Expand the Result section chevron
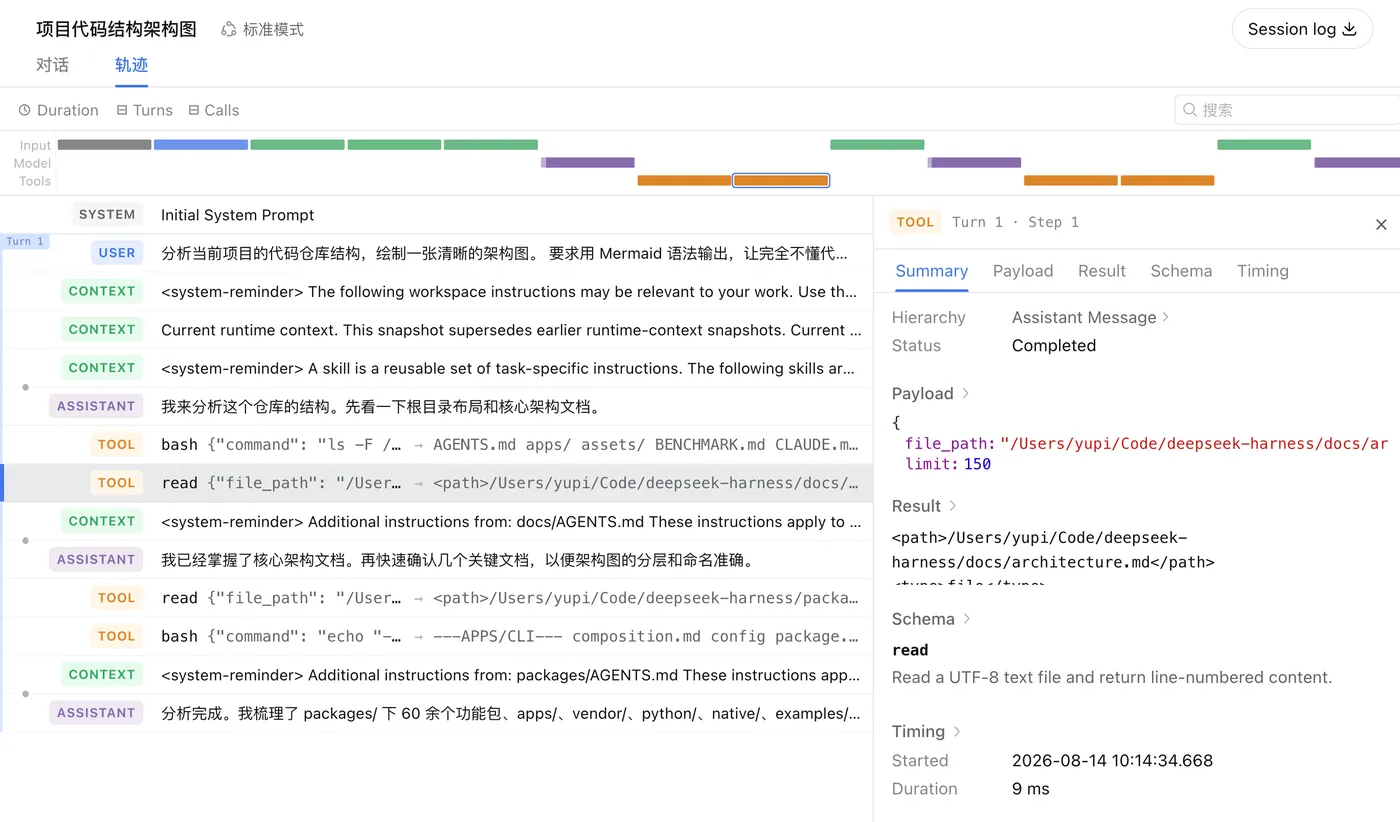 953,506
